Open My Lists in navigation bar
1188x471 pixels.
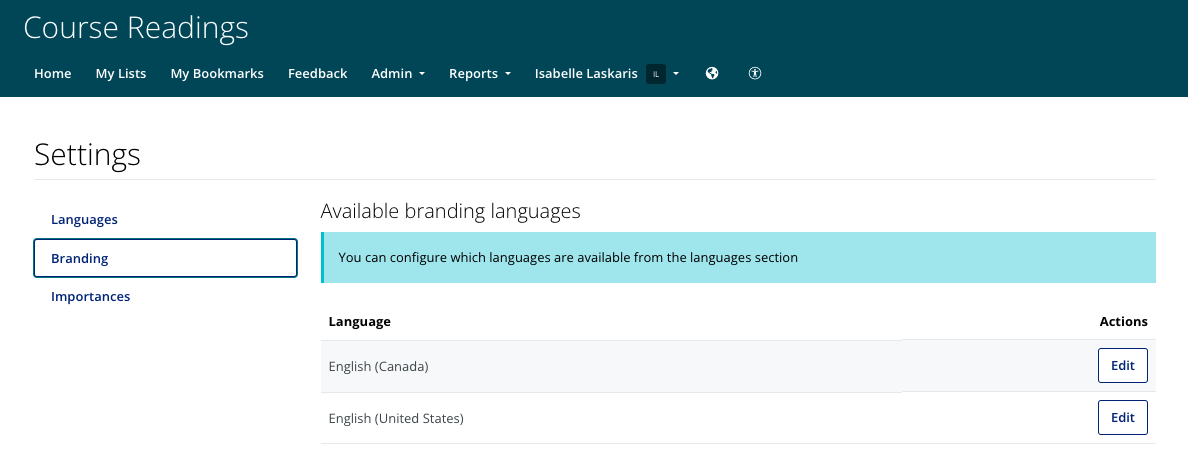(x=120, y=73)
